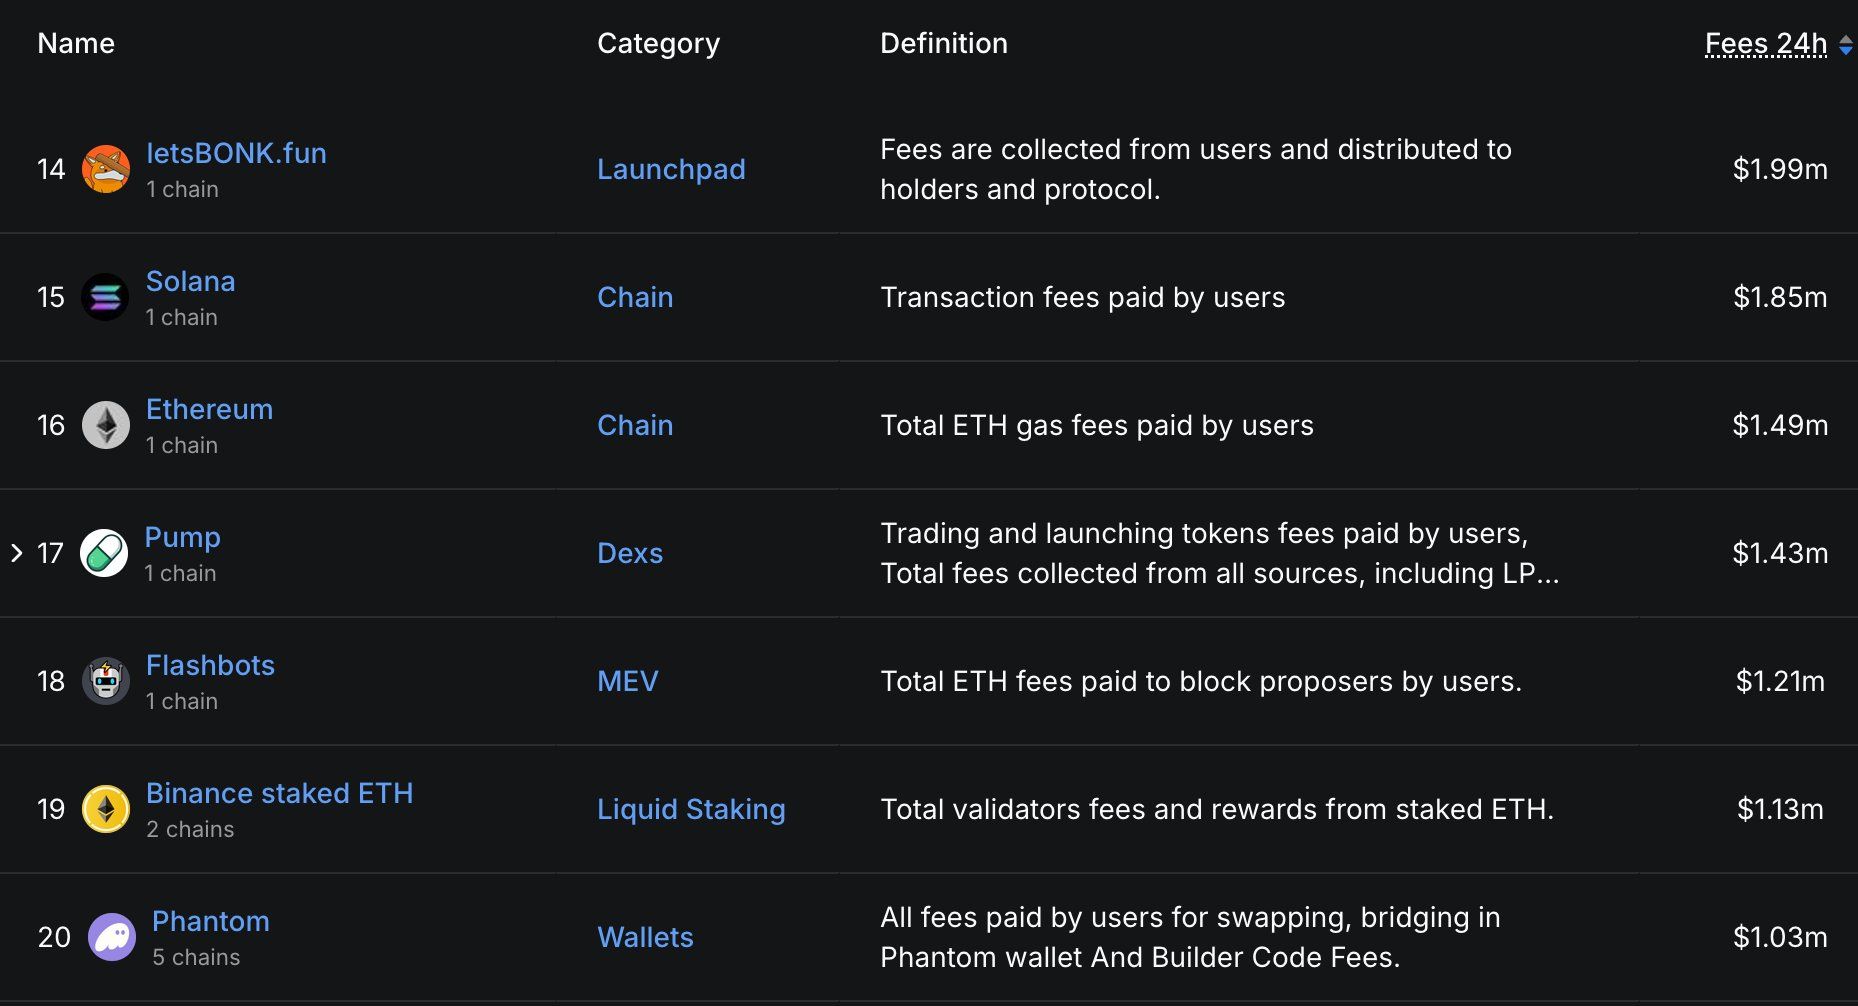Viewport: 1858px width, 1006px height.
Task: Select the Wallets category link
Action: (645, 937)
